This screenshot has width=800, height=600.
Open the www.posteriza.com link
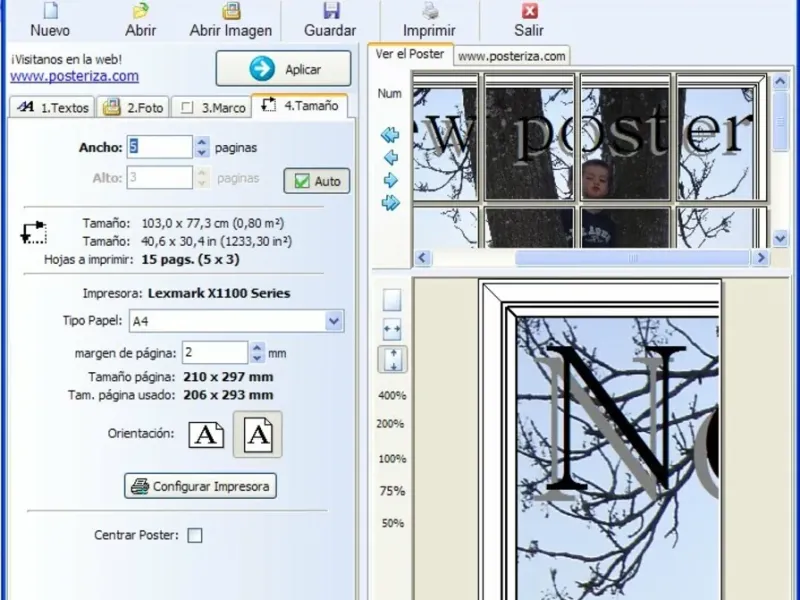[x=74, y=76]
